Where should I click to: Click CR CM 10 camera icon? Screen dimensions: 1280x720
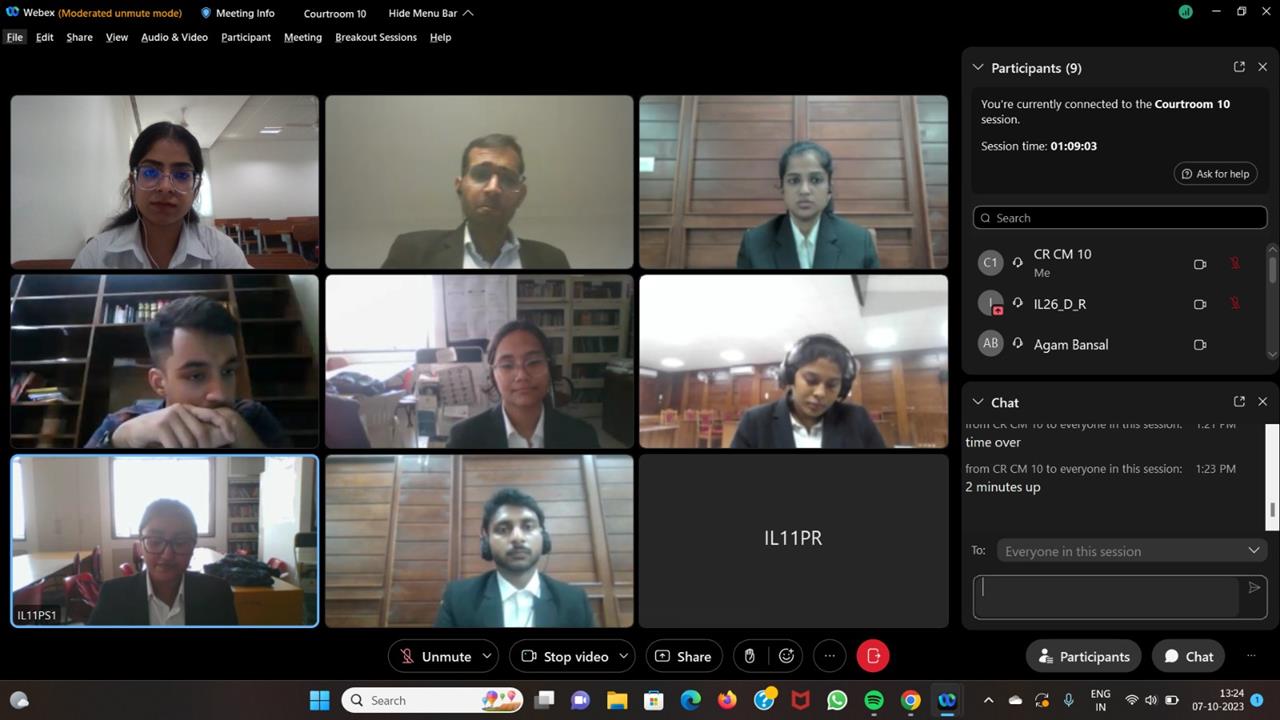tap(1200, 264)
